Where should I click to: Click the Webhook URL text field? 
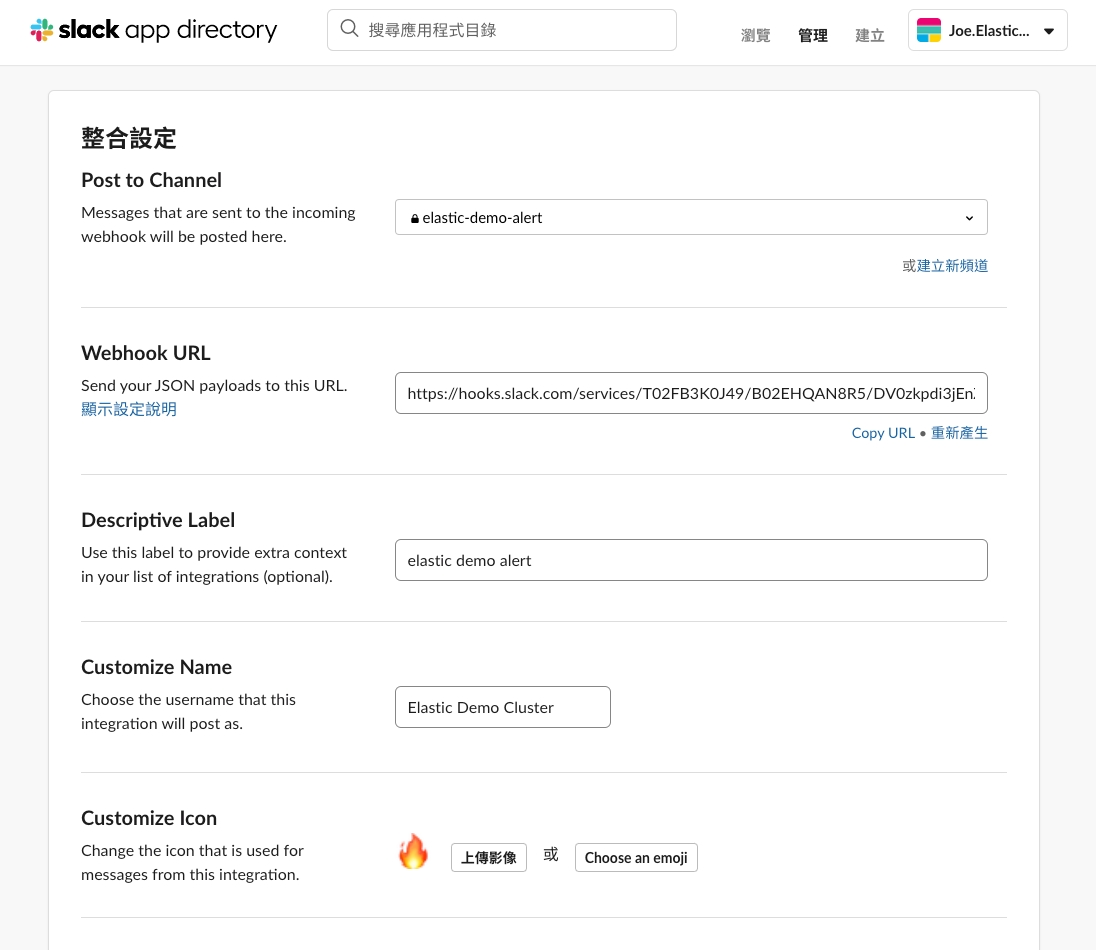coord(691,393)
